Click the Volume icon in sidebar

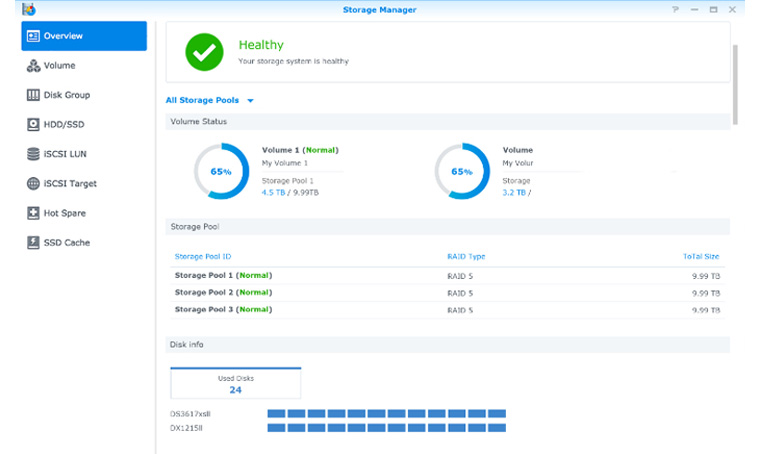click(x=33, y=66)
